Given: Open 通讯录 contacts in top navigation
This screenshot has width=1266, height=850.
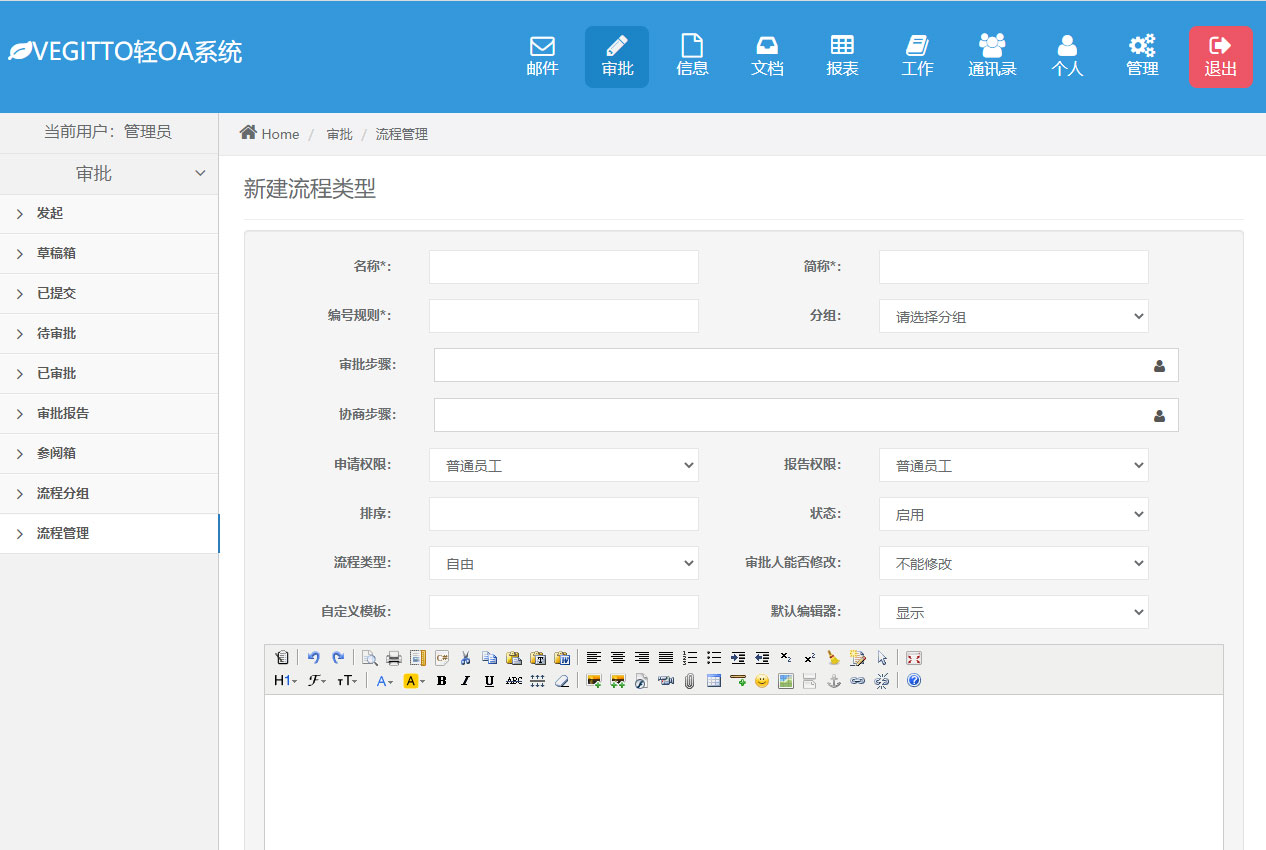Looking at the screenshot, I should click(x=992, y=57).
